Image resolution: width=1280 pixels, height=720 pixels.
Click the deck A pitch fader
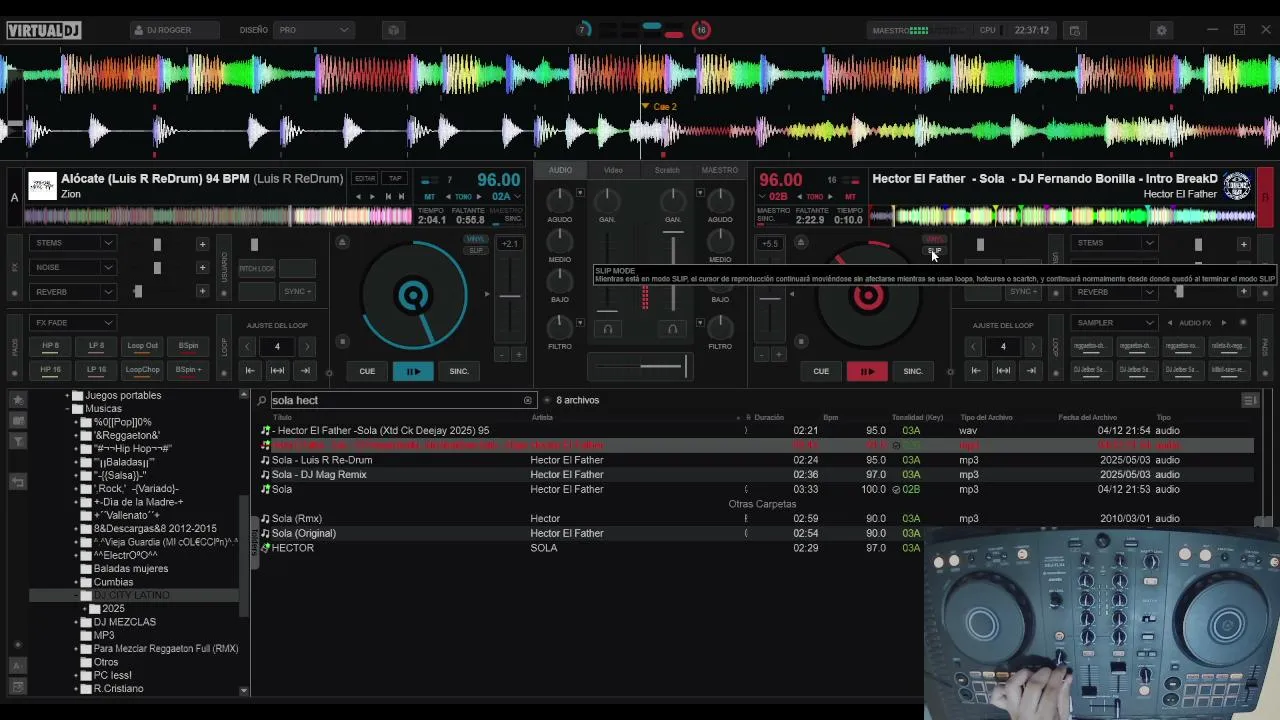click(510, 296)
